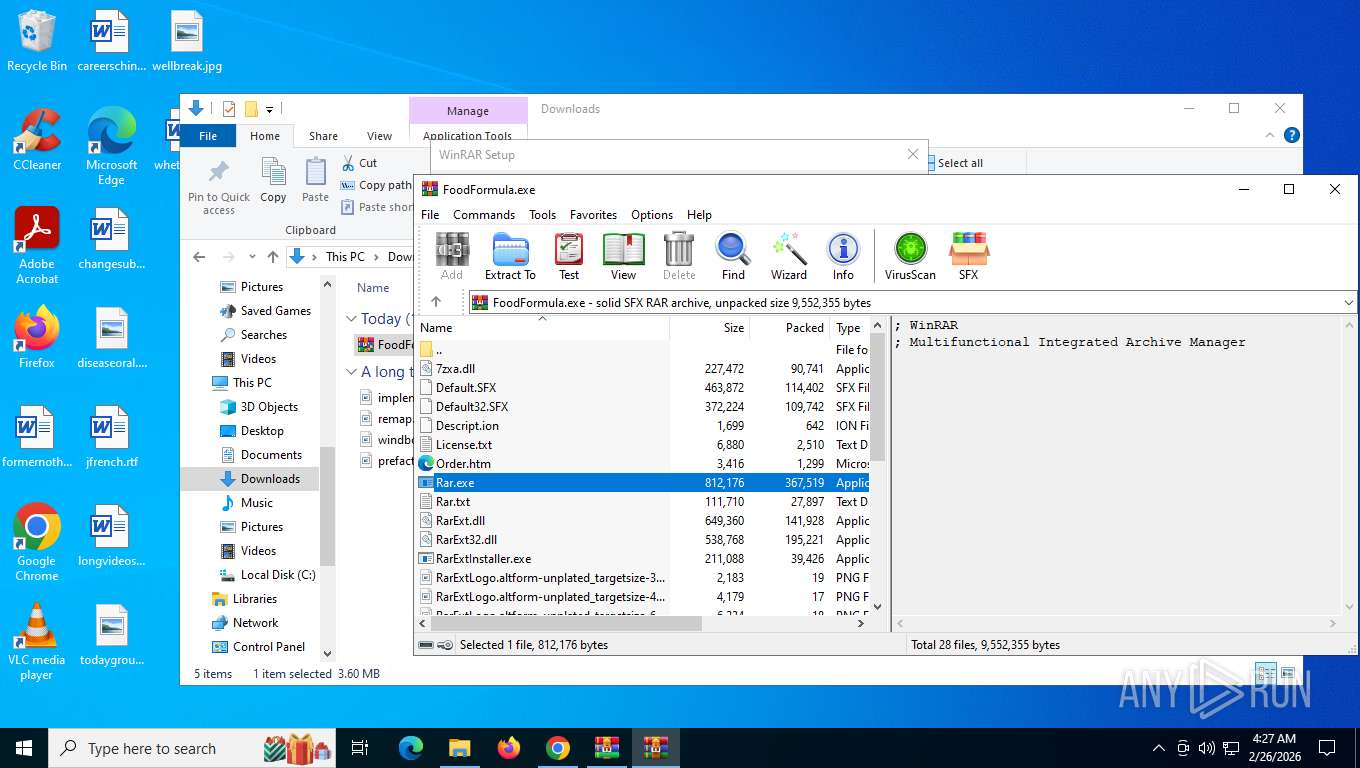Click Cut in Explorer ribbon
1360x768 pixels.
359,162
